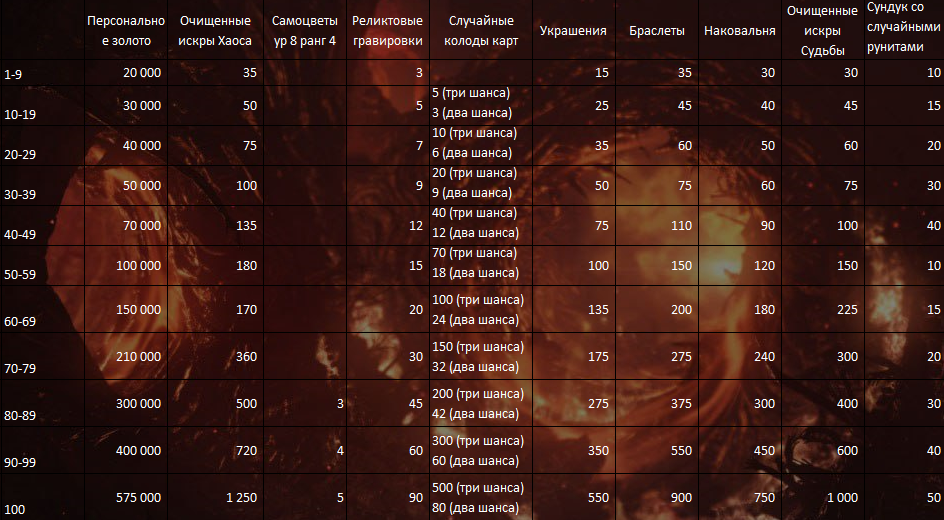Select the '10 (три шанса)' card deck entry
Viewport: 944px width, 520px height.
tap(474, 132)
